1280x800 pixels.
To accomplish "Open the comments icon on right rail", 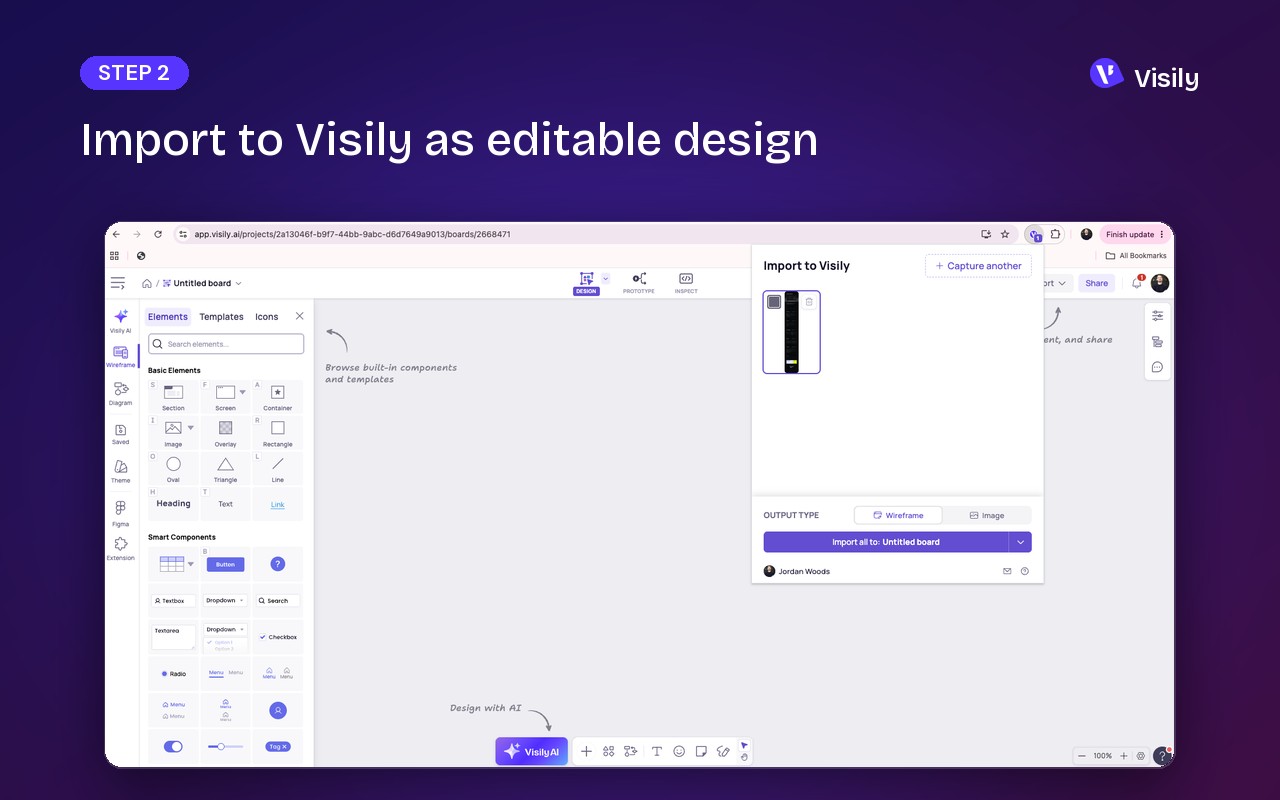I will click(x=1157, y=367).
